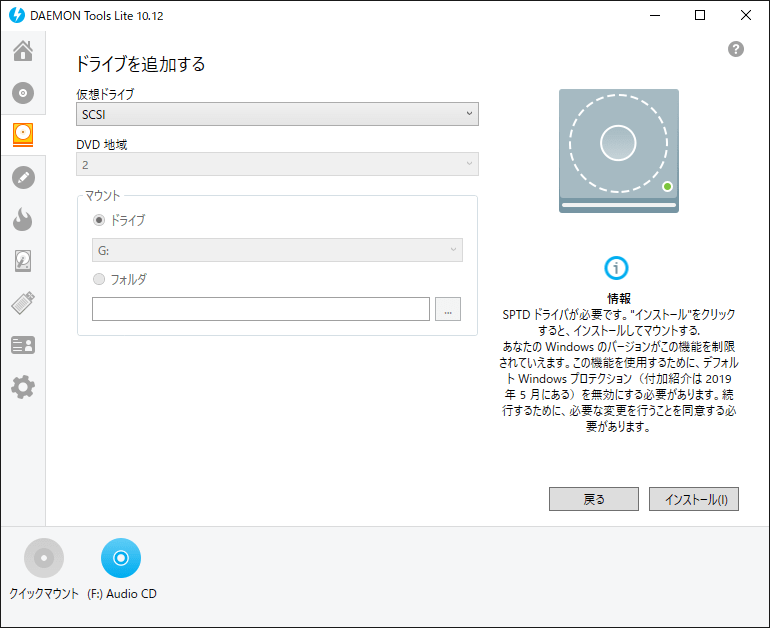Expand the 仮想ドライブ SCSI dropdown
The height and width of the screenshot is (628, 770).
[x=277, y=114]
